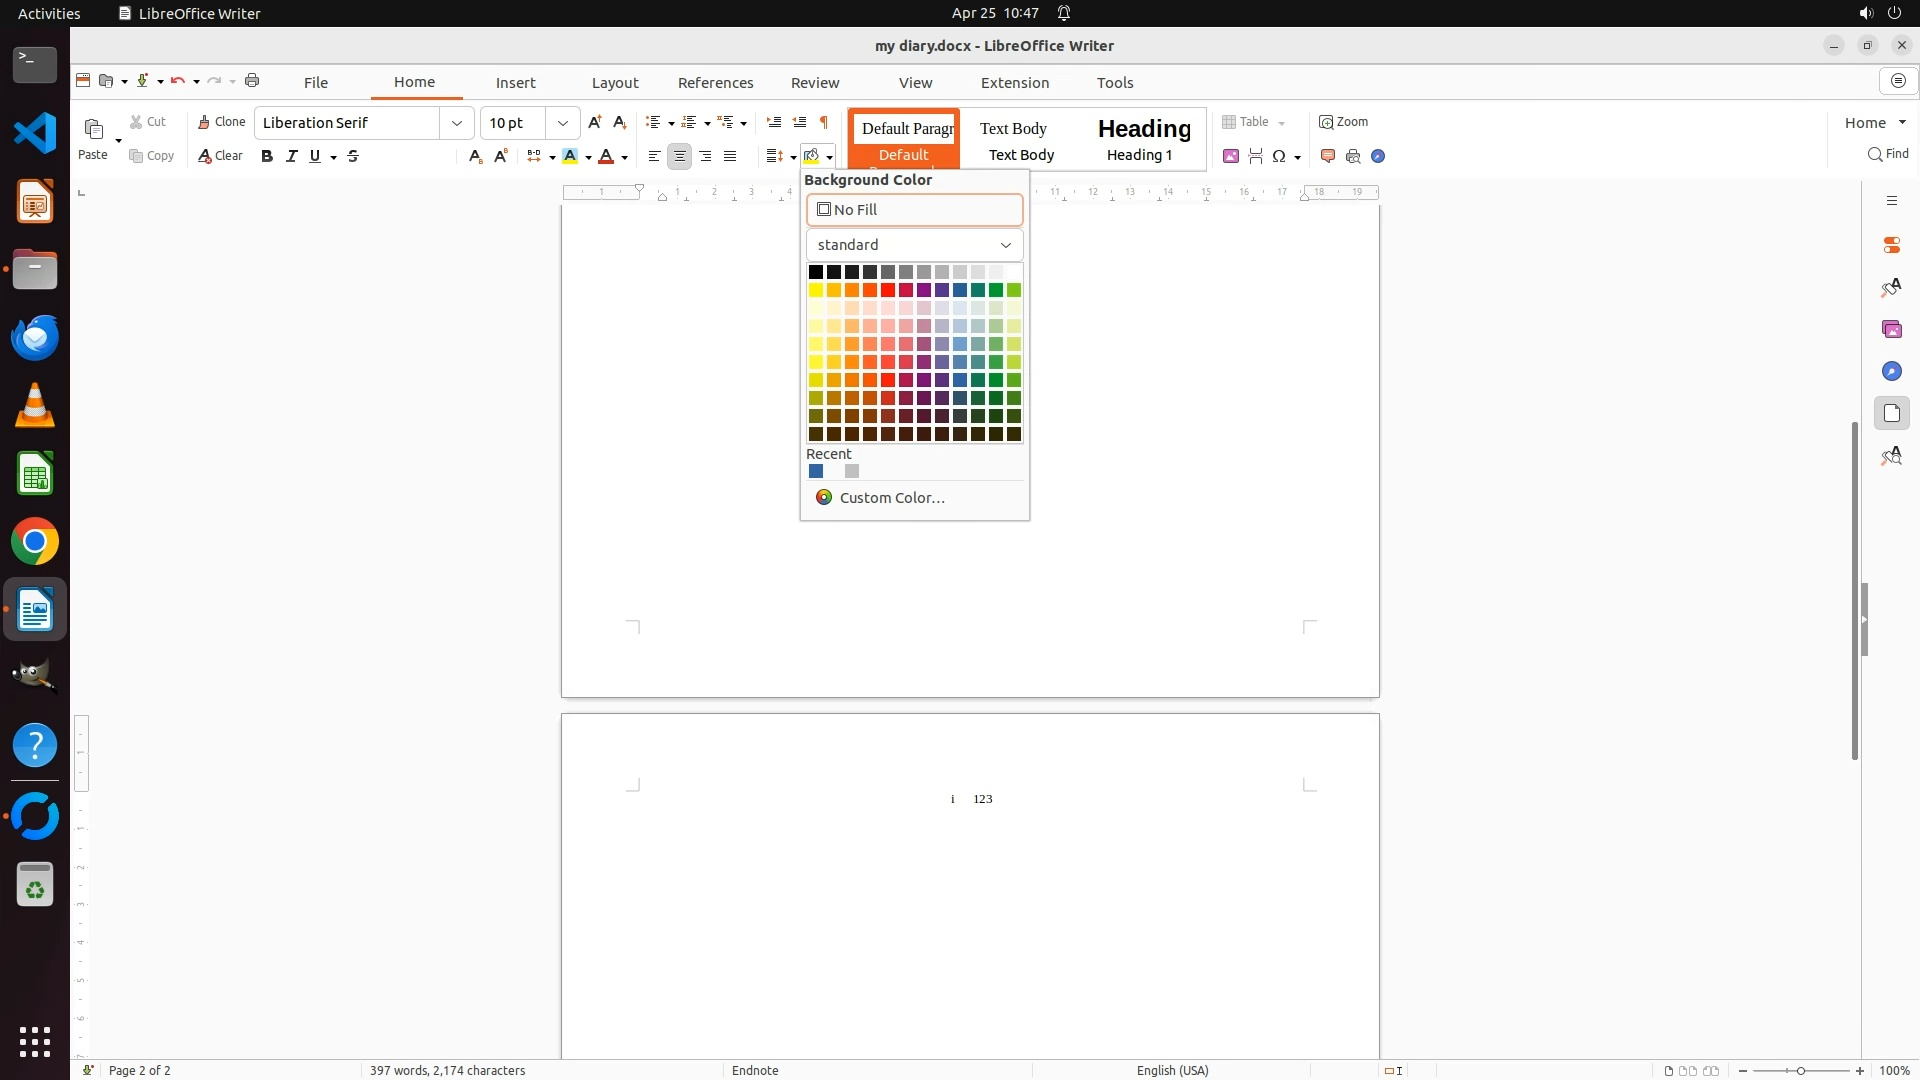Open the Insert tab
The height and width of the screenshot is (1080, 1920).
(515, 83)
